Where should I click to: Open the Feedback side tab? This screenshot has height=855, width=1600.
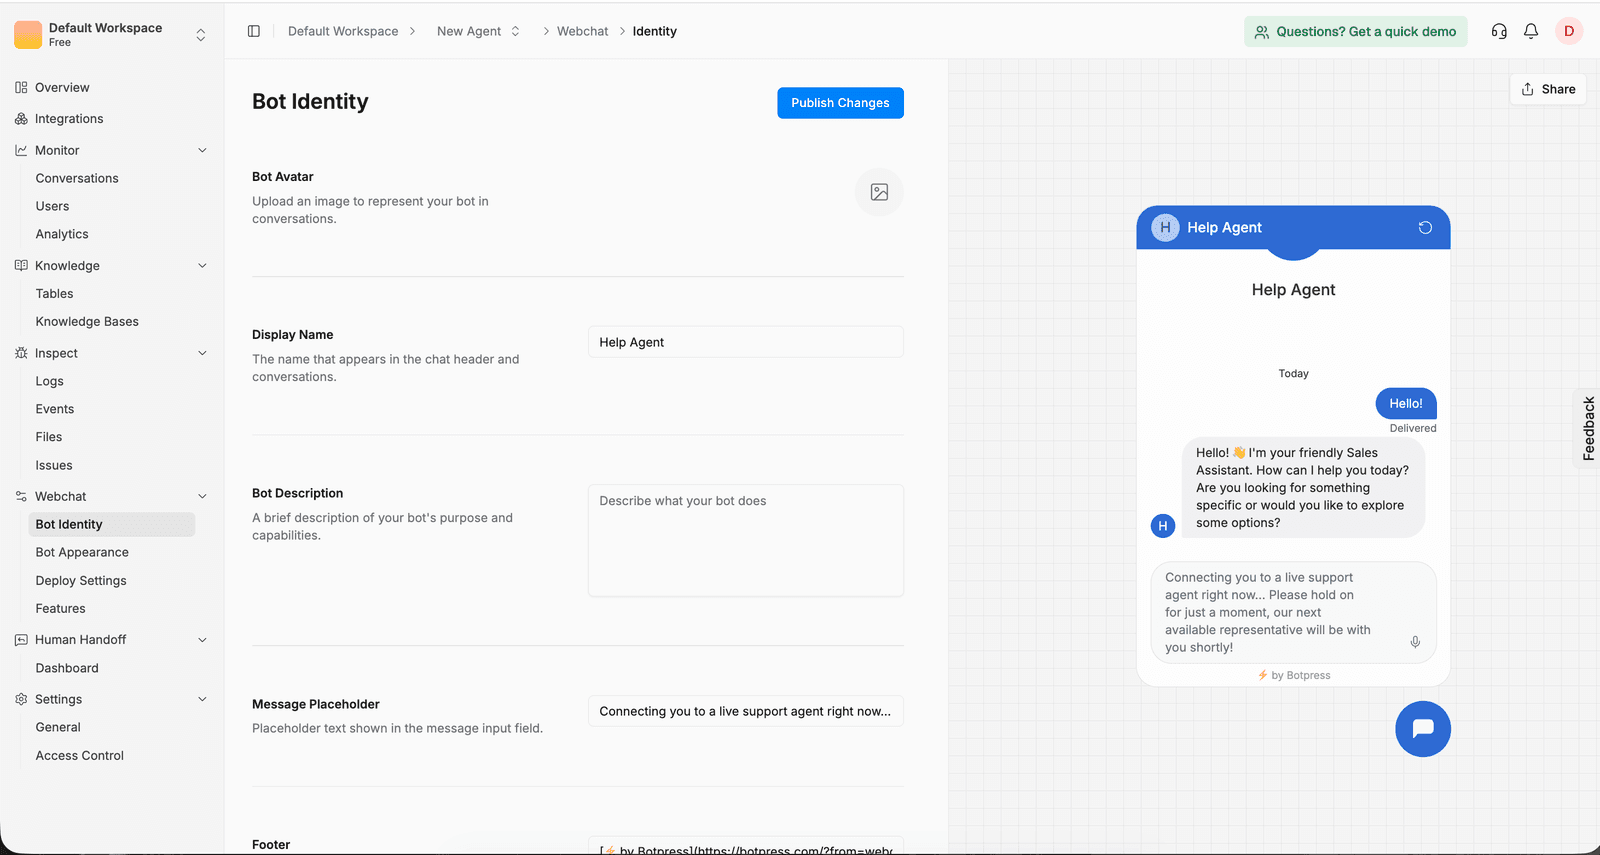click(x=1588, y=428)
